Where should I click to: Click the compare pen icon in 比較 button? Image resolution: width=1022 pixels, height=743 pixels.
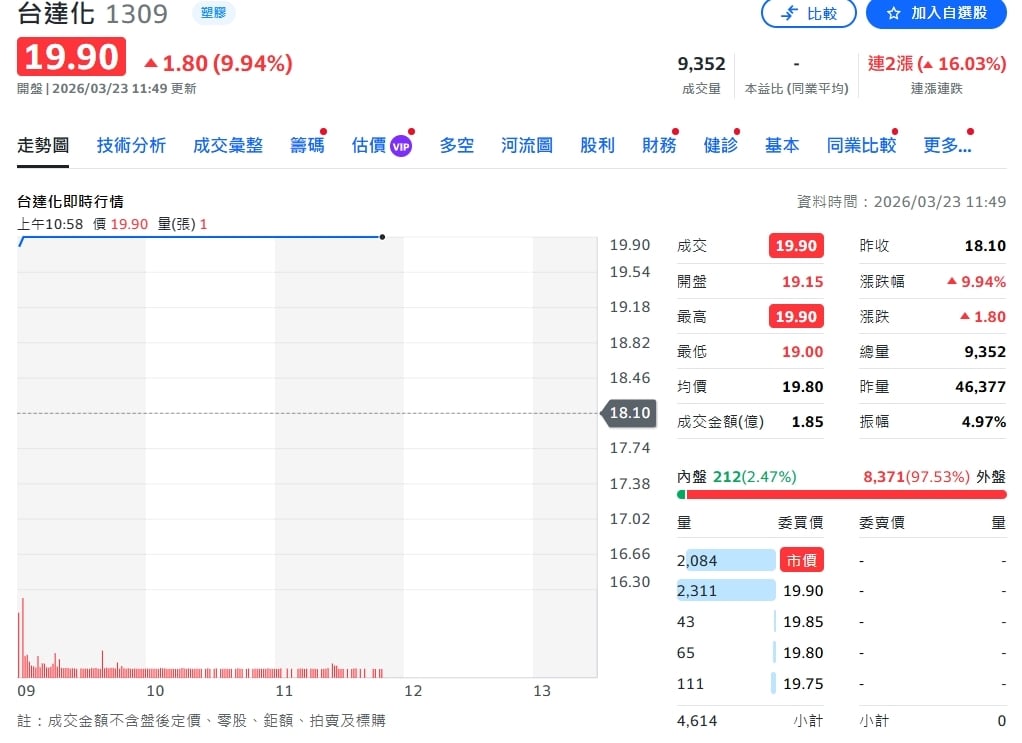click(785, 14)
